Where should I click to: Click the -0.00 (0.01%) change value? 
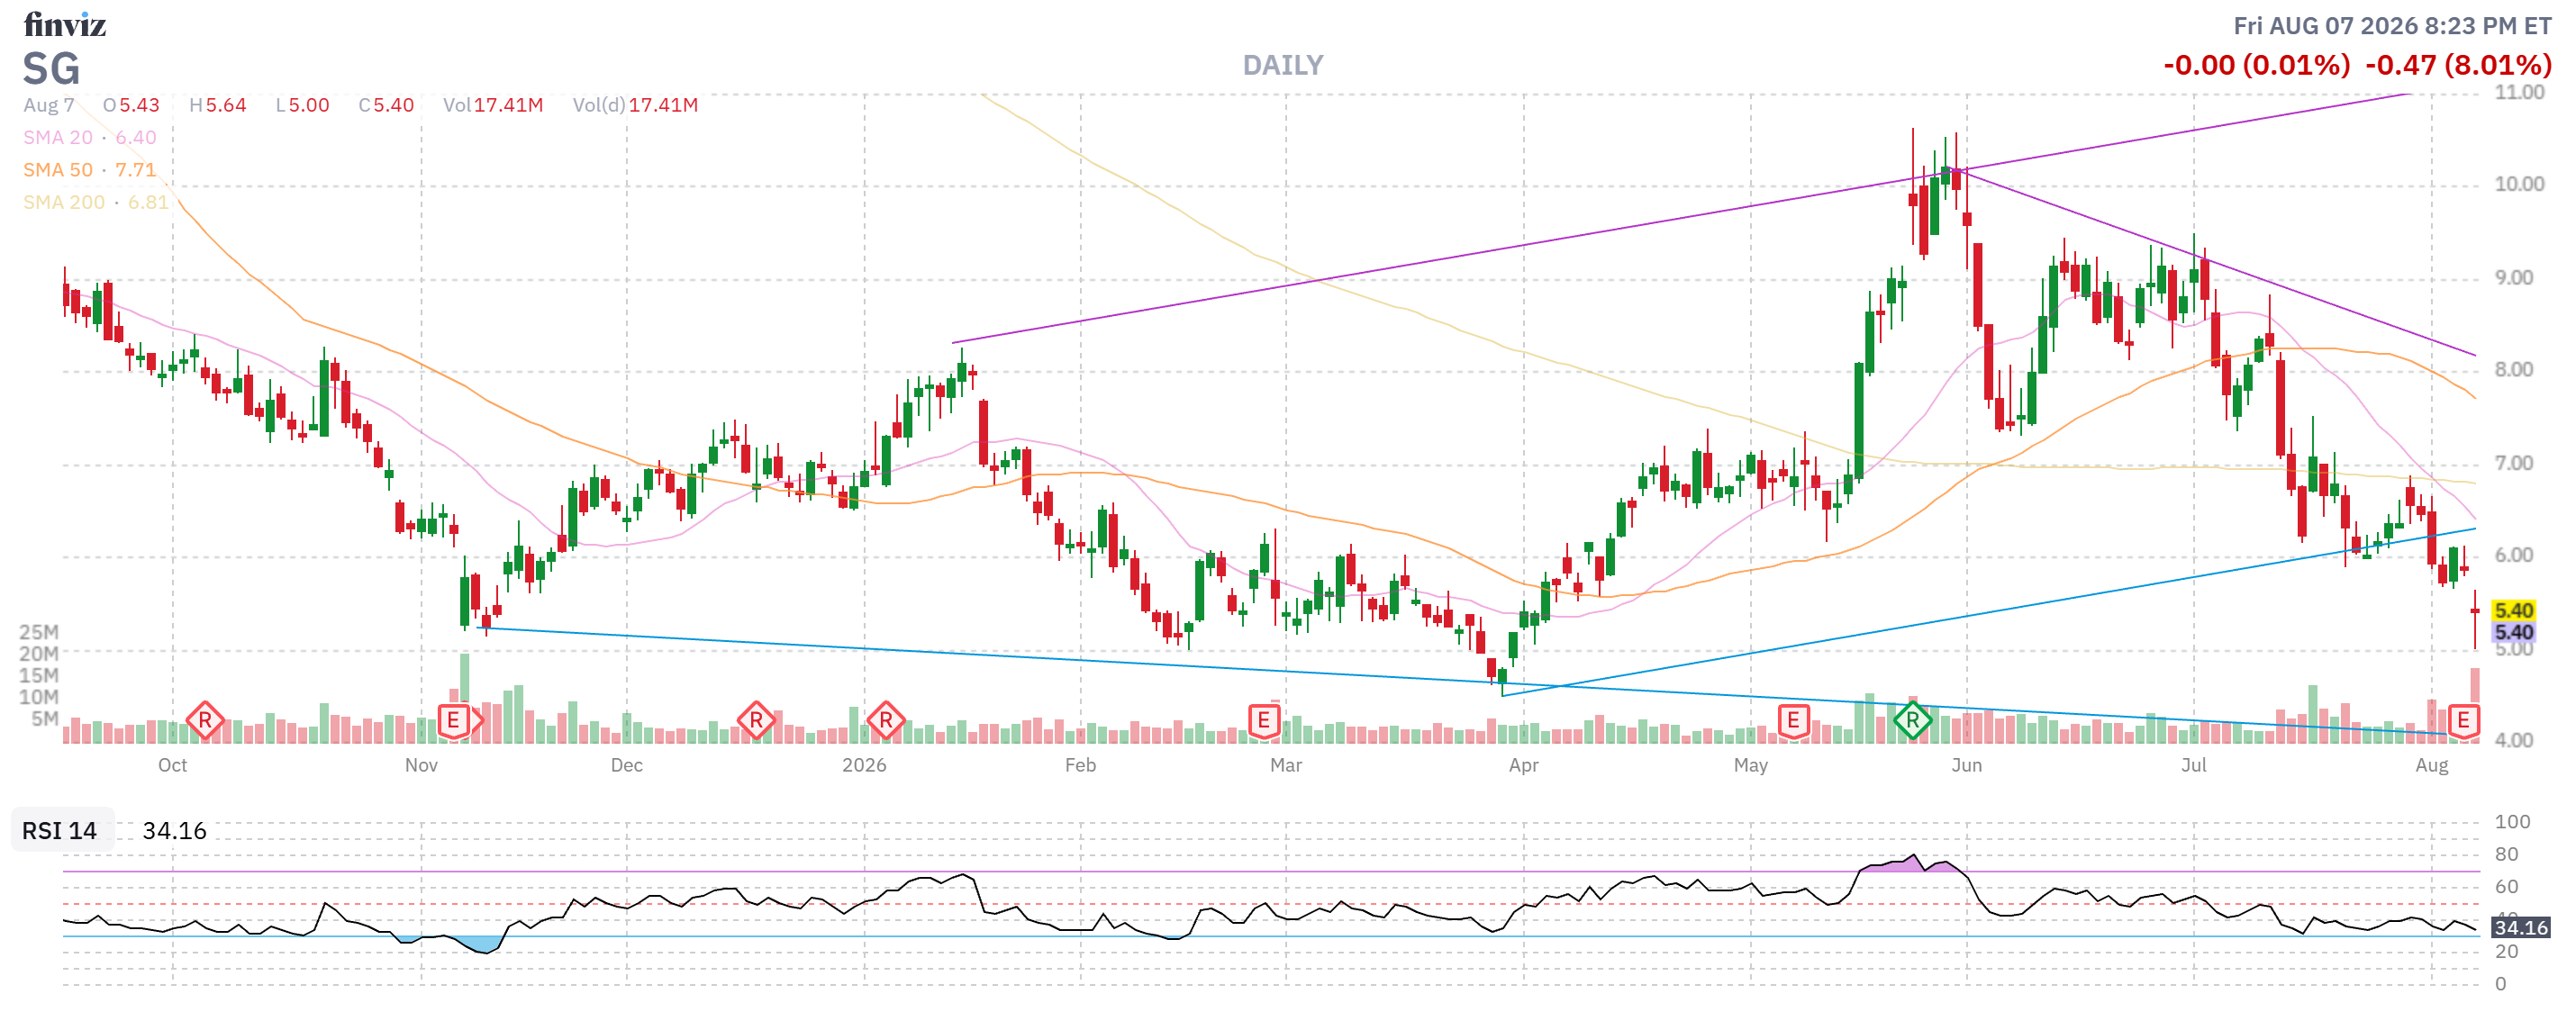point(2257,66)
